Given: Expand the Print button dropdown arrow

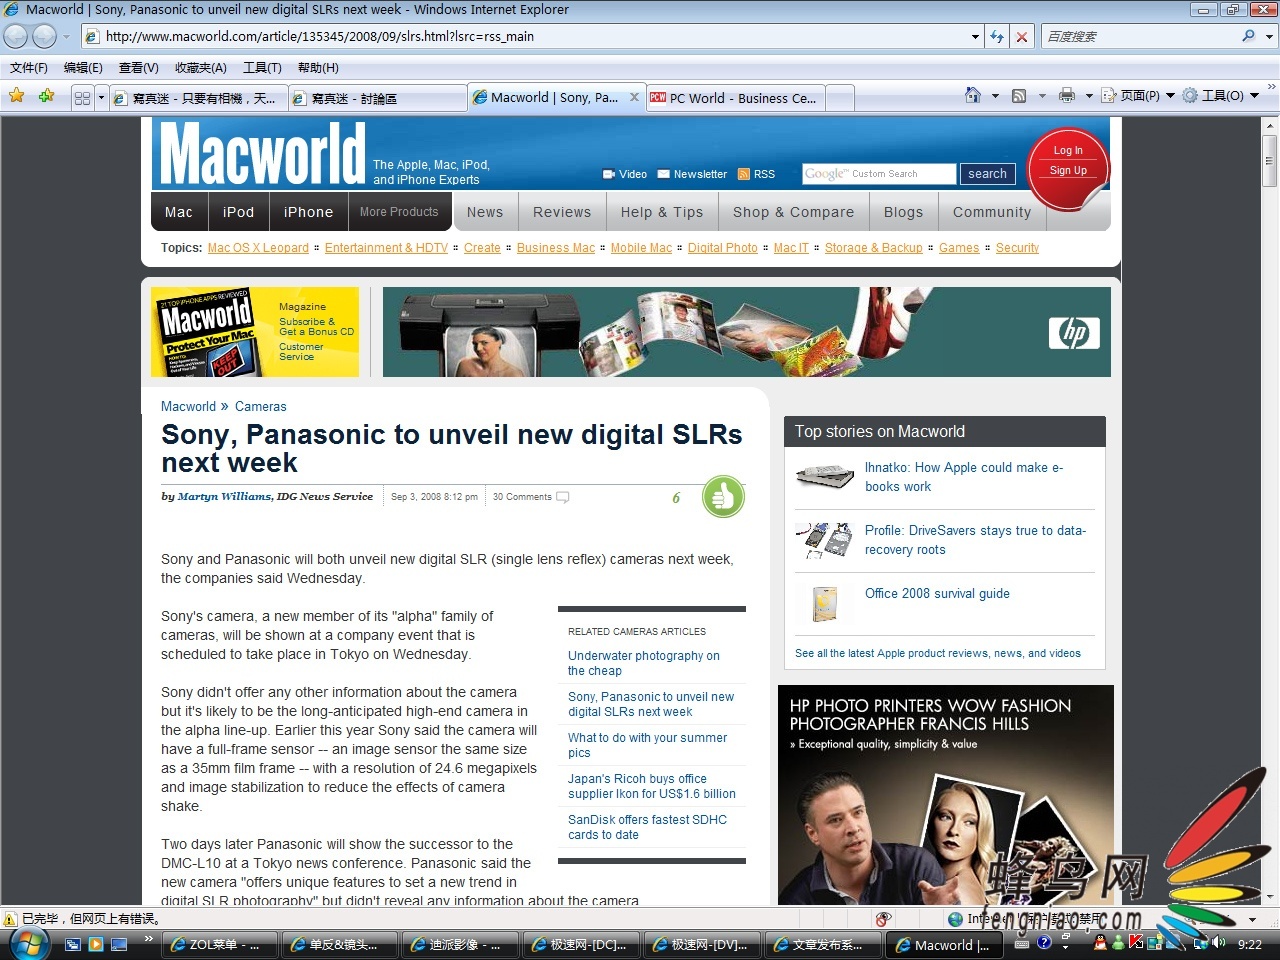Looking at the screenshot, I should tap(1089, 96).
